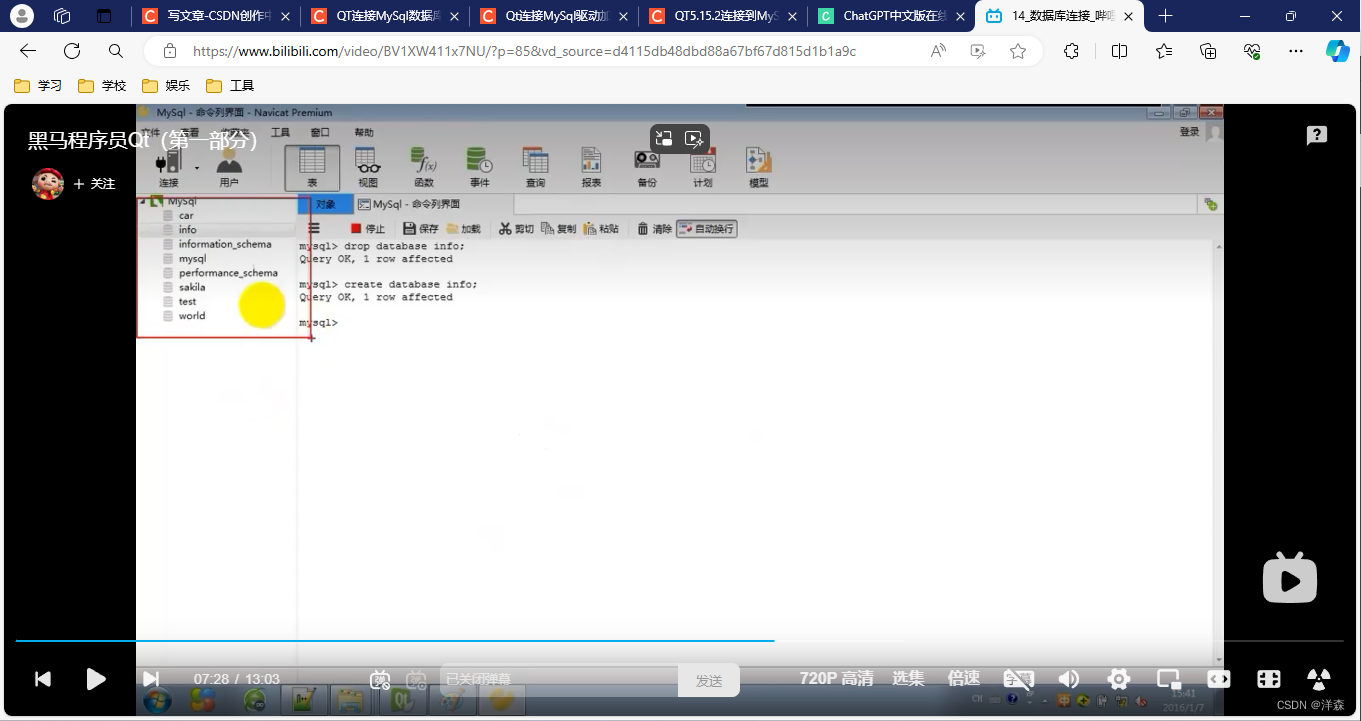Go back to the previous page
The width and height of the screenshot is (1361, 721).
point(28,51)
